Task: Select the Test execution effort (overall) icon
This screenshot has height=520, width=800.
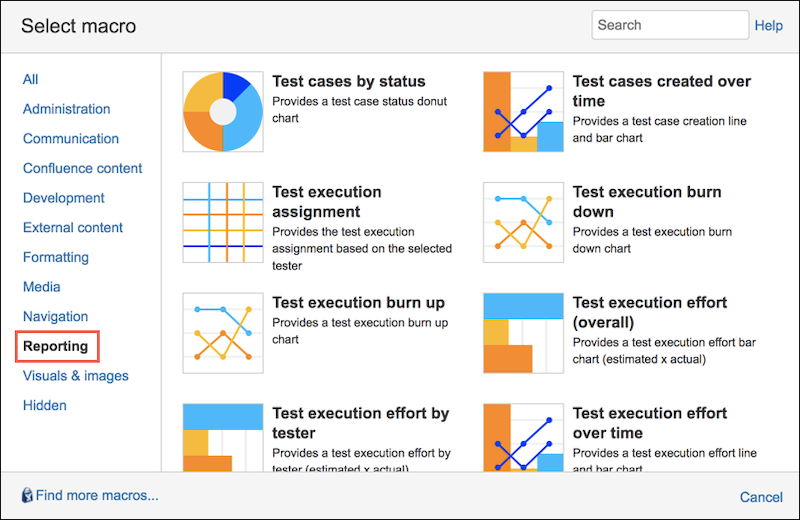Action: [x=523, y=333]
